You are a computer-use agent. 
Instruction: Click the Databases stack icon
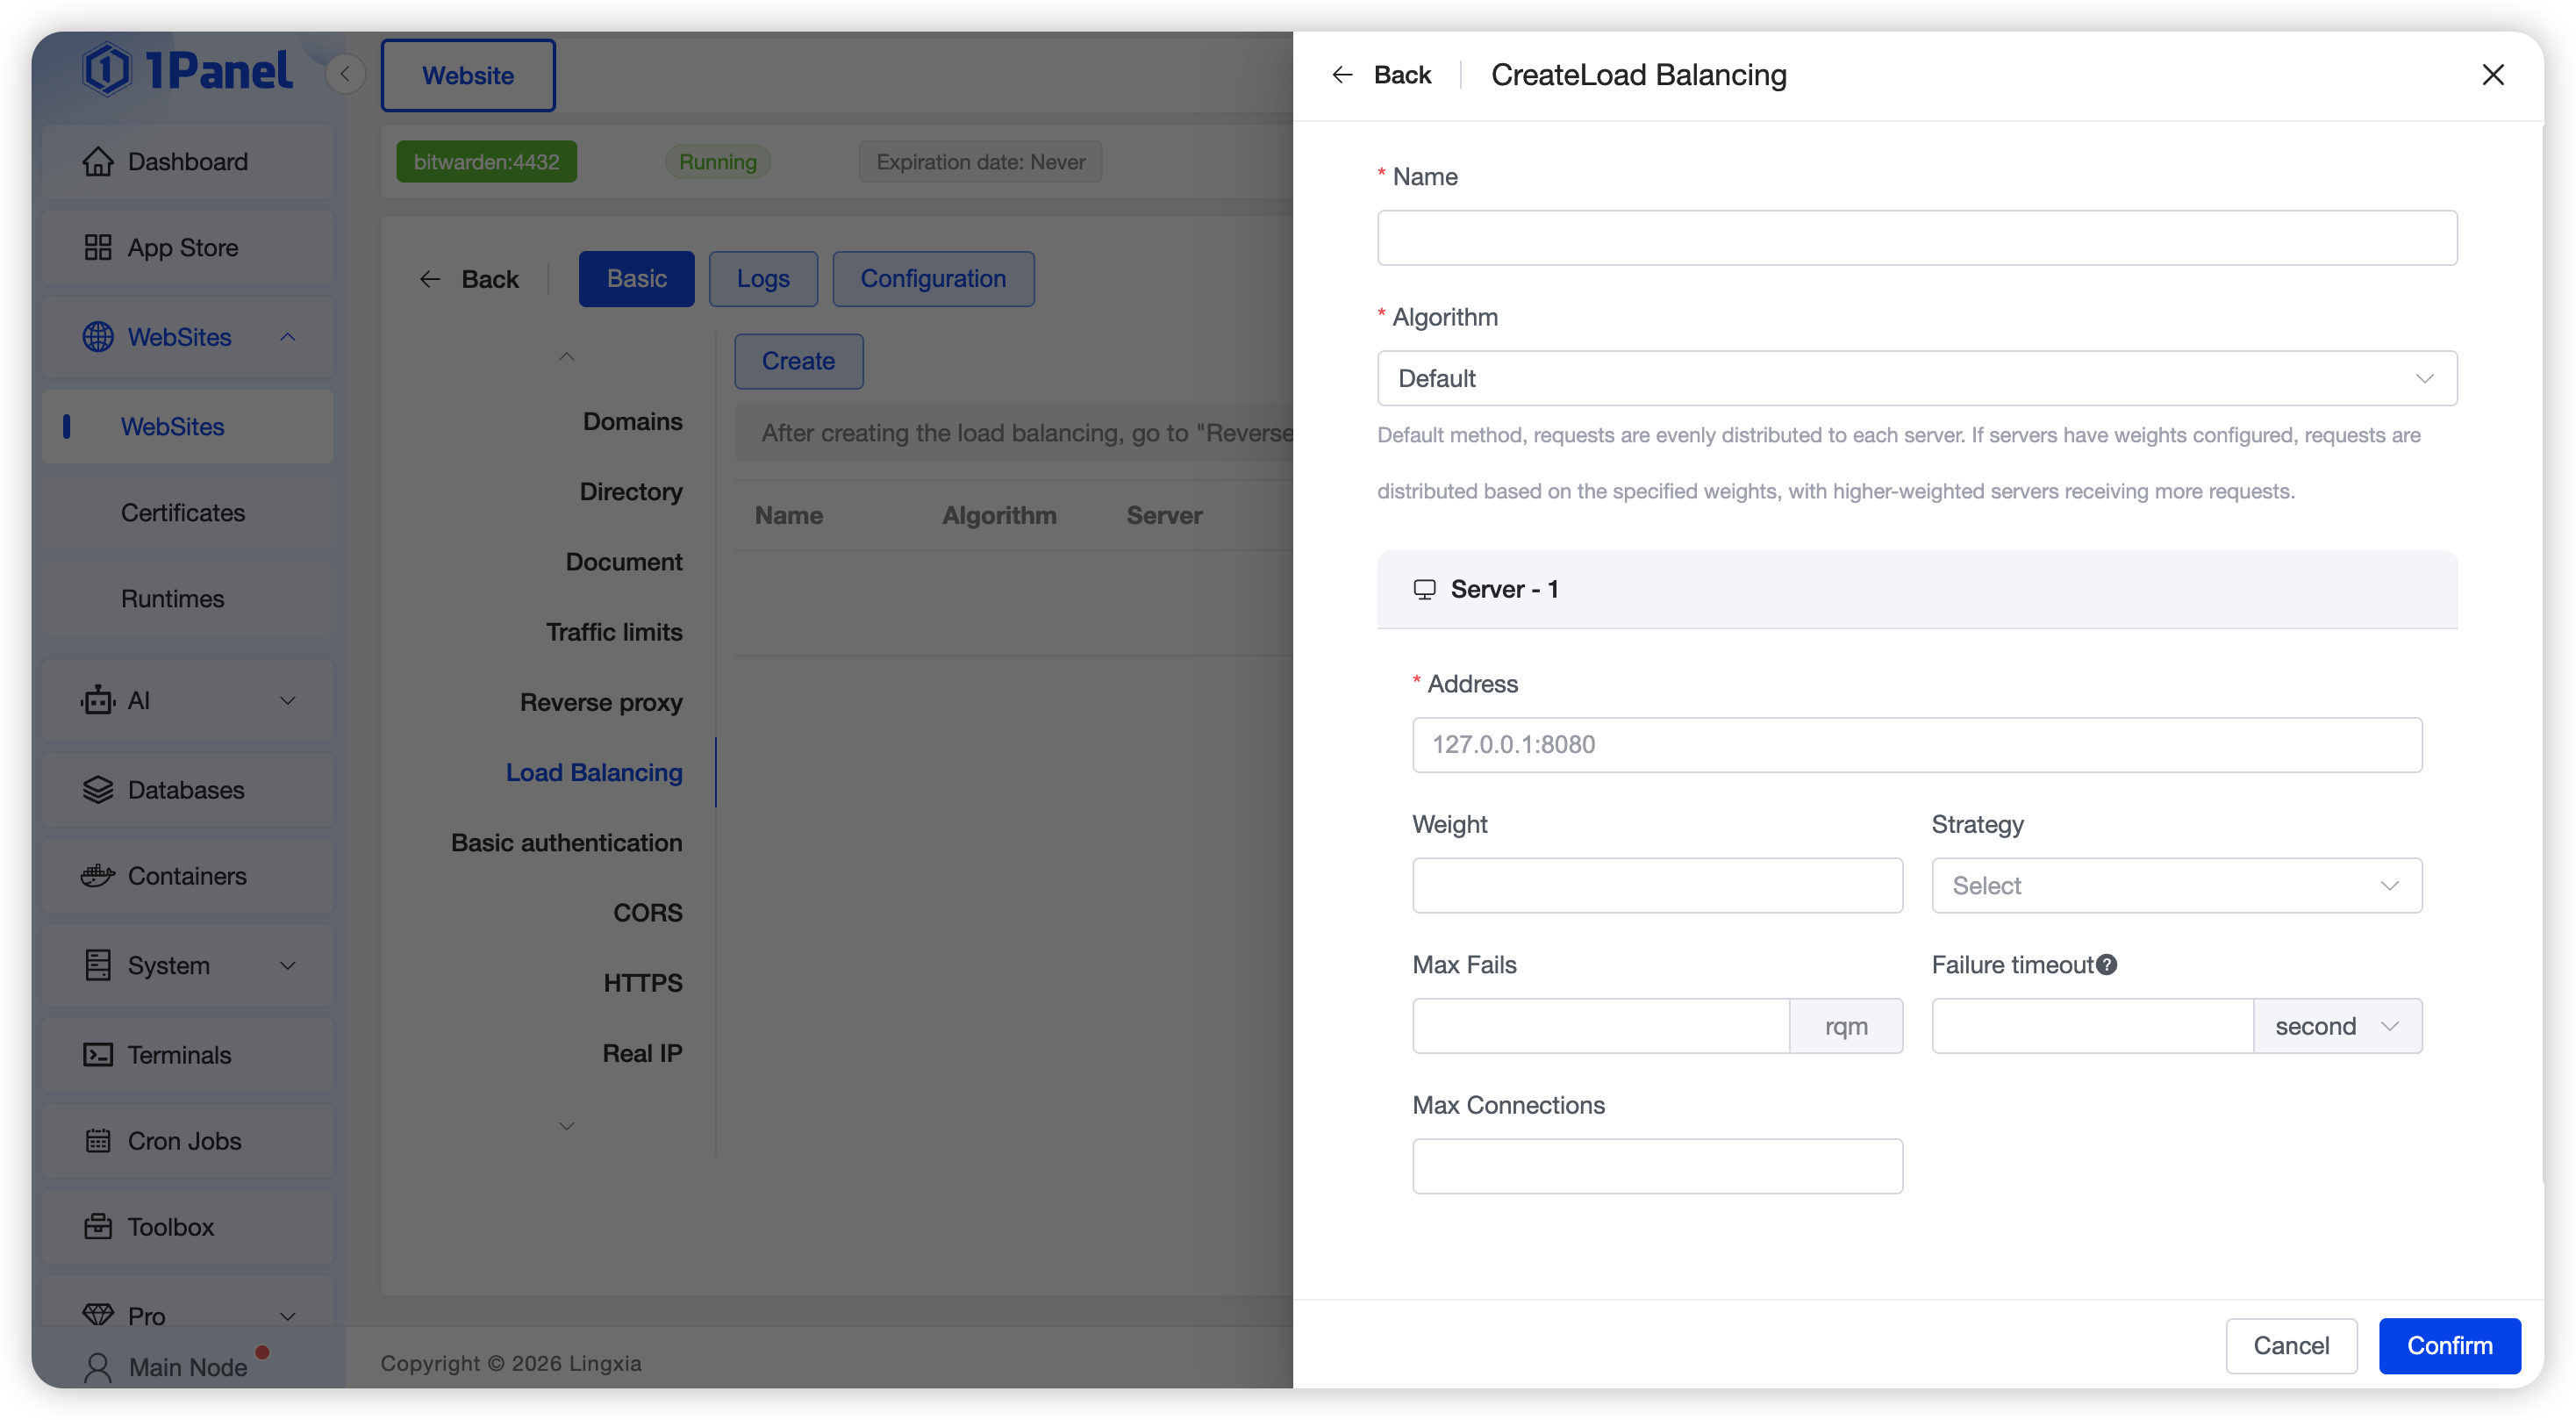click(x=97, y=790)
